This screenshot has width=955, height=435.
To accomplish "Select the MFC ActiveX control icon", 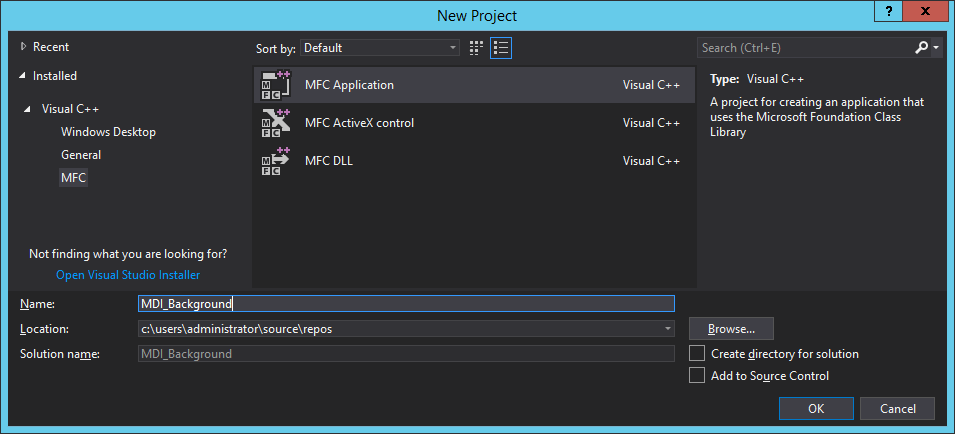I will point(275,123).
